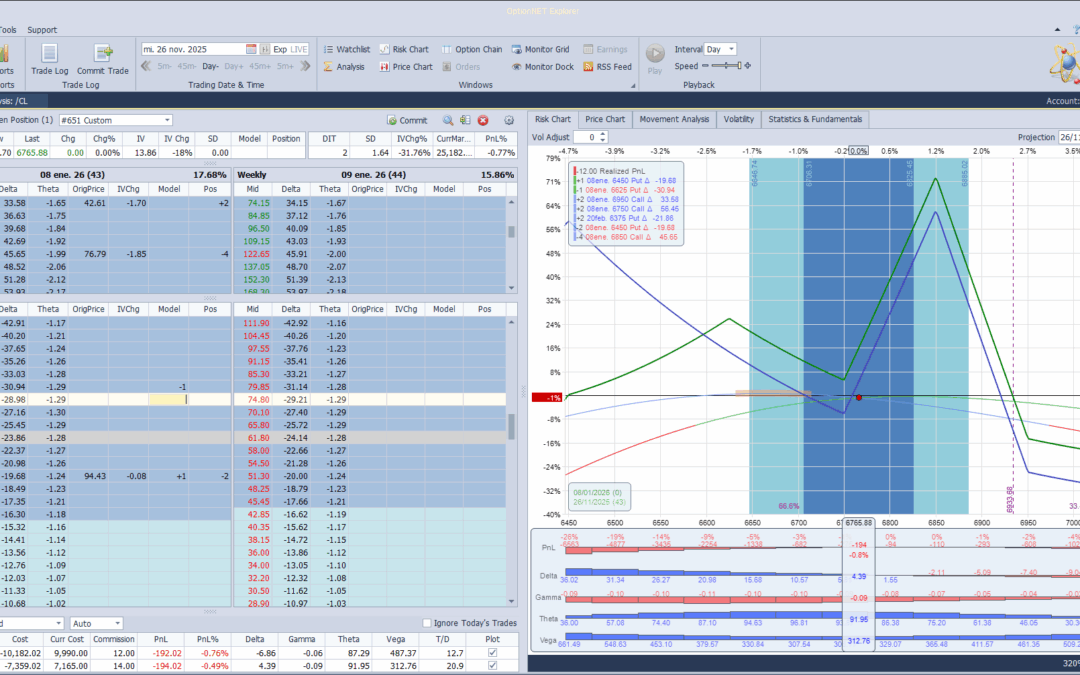1080x675 pixels.
Task: Open the Interval Day dropdown
Action: coord(731,49)
